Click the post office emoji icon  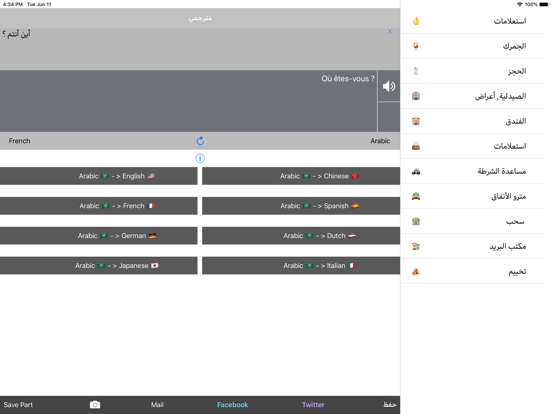[416, 246]
